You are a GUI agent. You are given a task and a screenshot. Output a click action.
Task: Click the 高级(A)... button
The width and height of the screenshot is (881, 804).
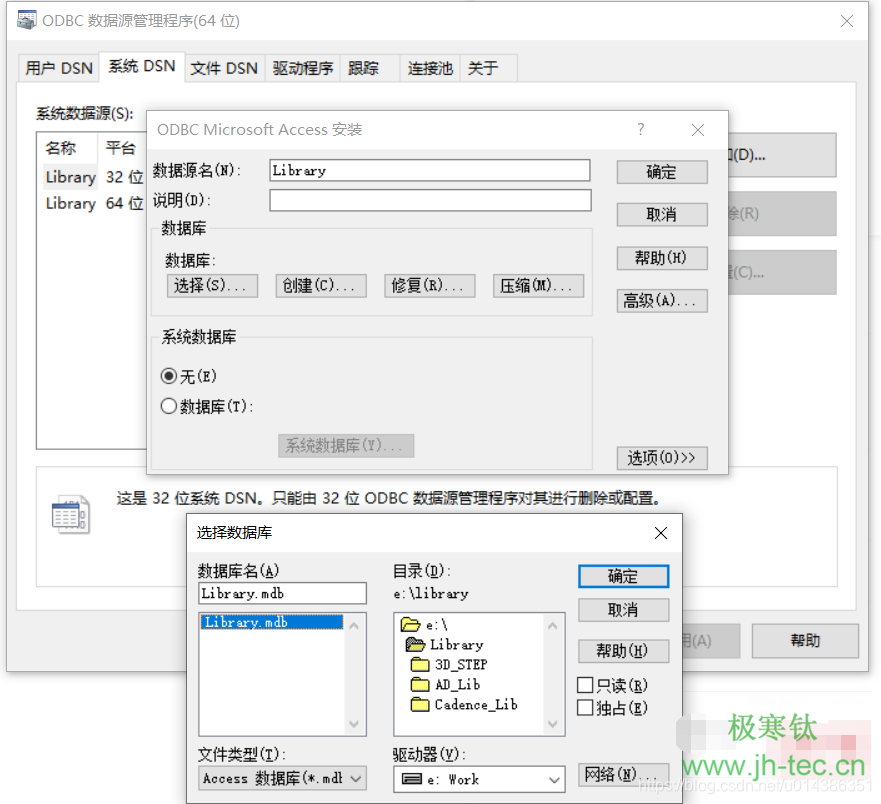pyautogui.click(x=662, y=301)
